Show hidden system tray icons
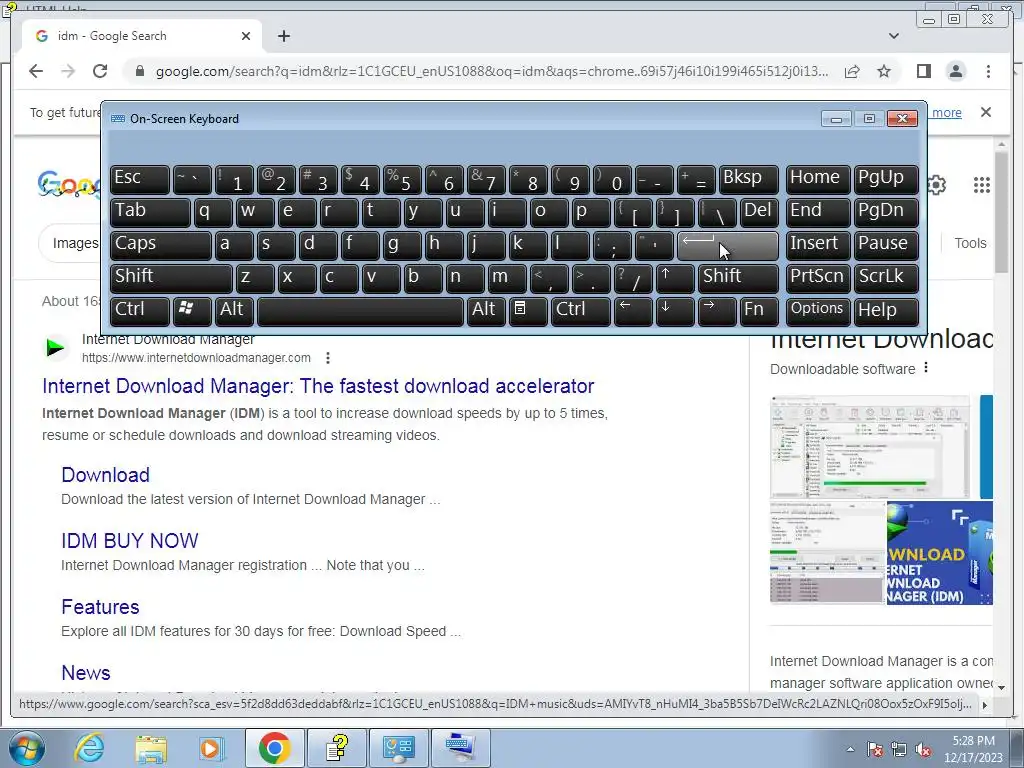The height and width of the screenshot is (768, 1024). pyautogui.click(x=850, y=749)
